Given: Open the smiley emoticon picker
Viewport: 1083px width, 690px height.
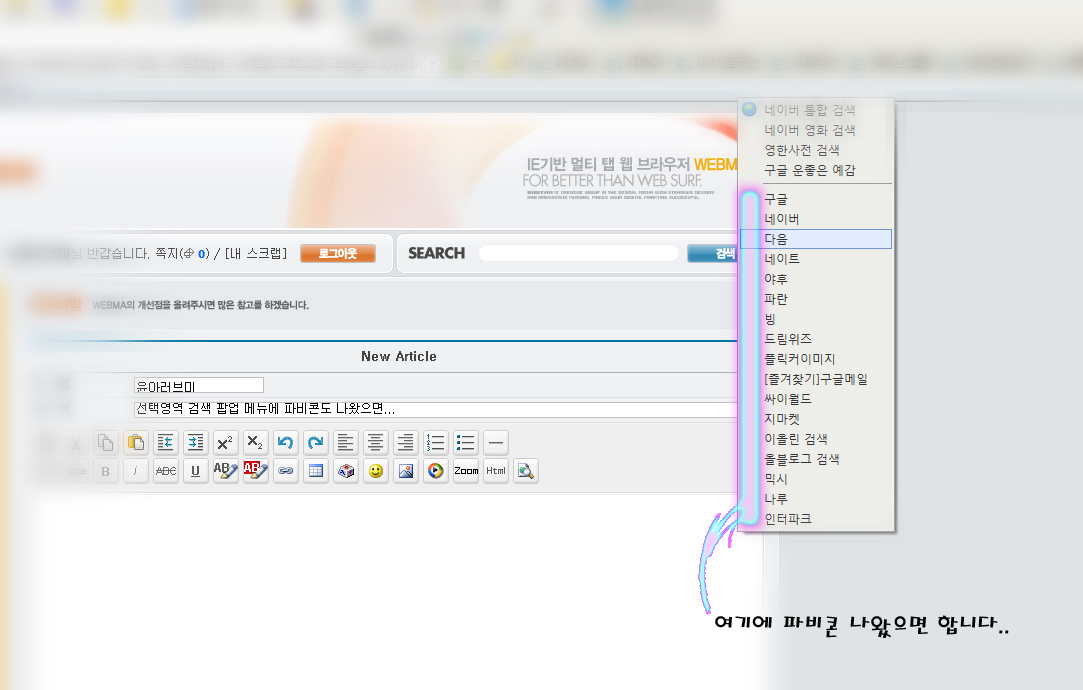Looking at the screenshot, I should (x=376, y=471).
